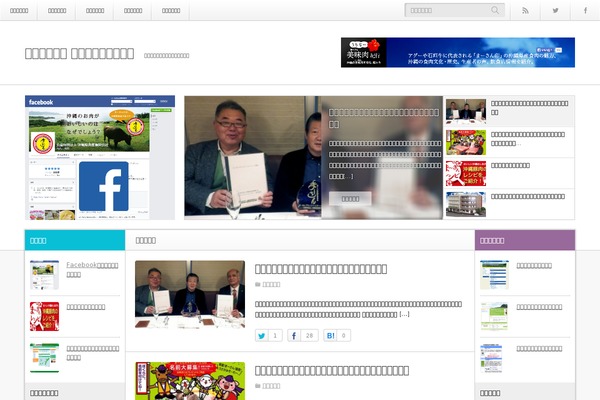Image resolution: width=600 pixels, height=400 pixels.
Task: Select slider thumbnail with colorful mascot characters
Action: click(x=466, y=142)
